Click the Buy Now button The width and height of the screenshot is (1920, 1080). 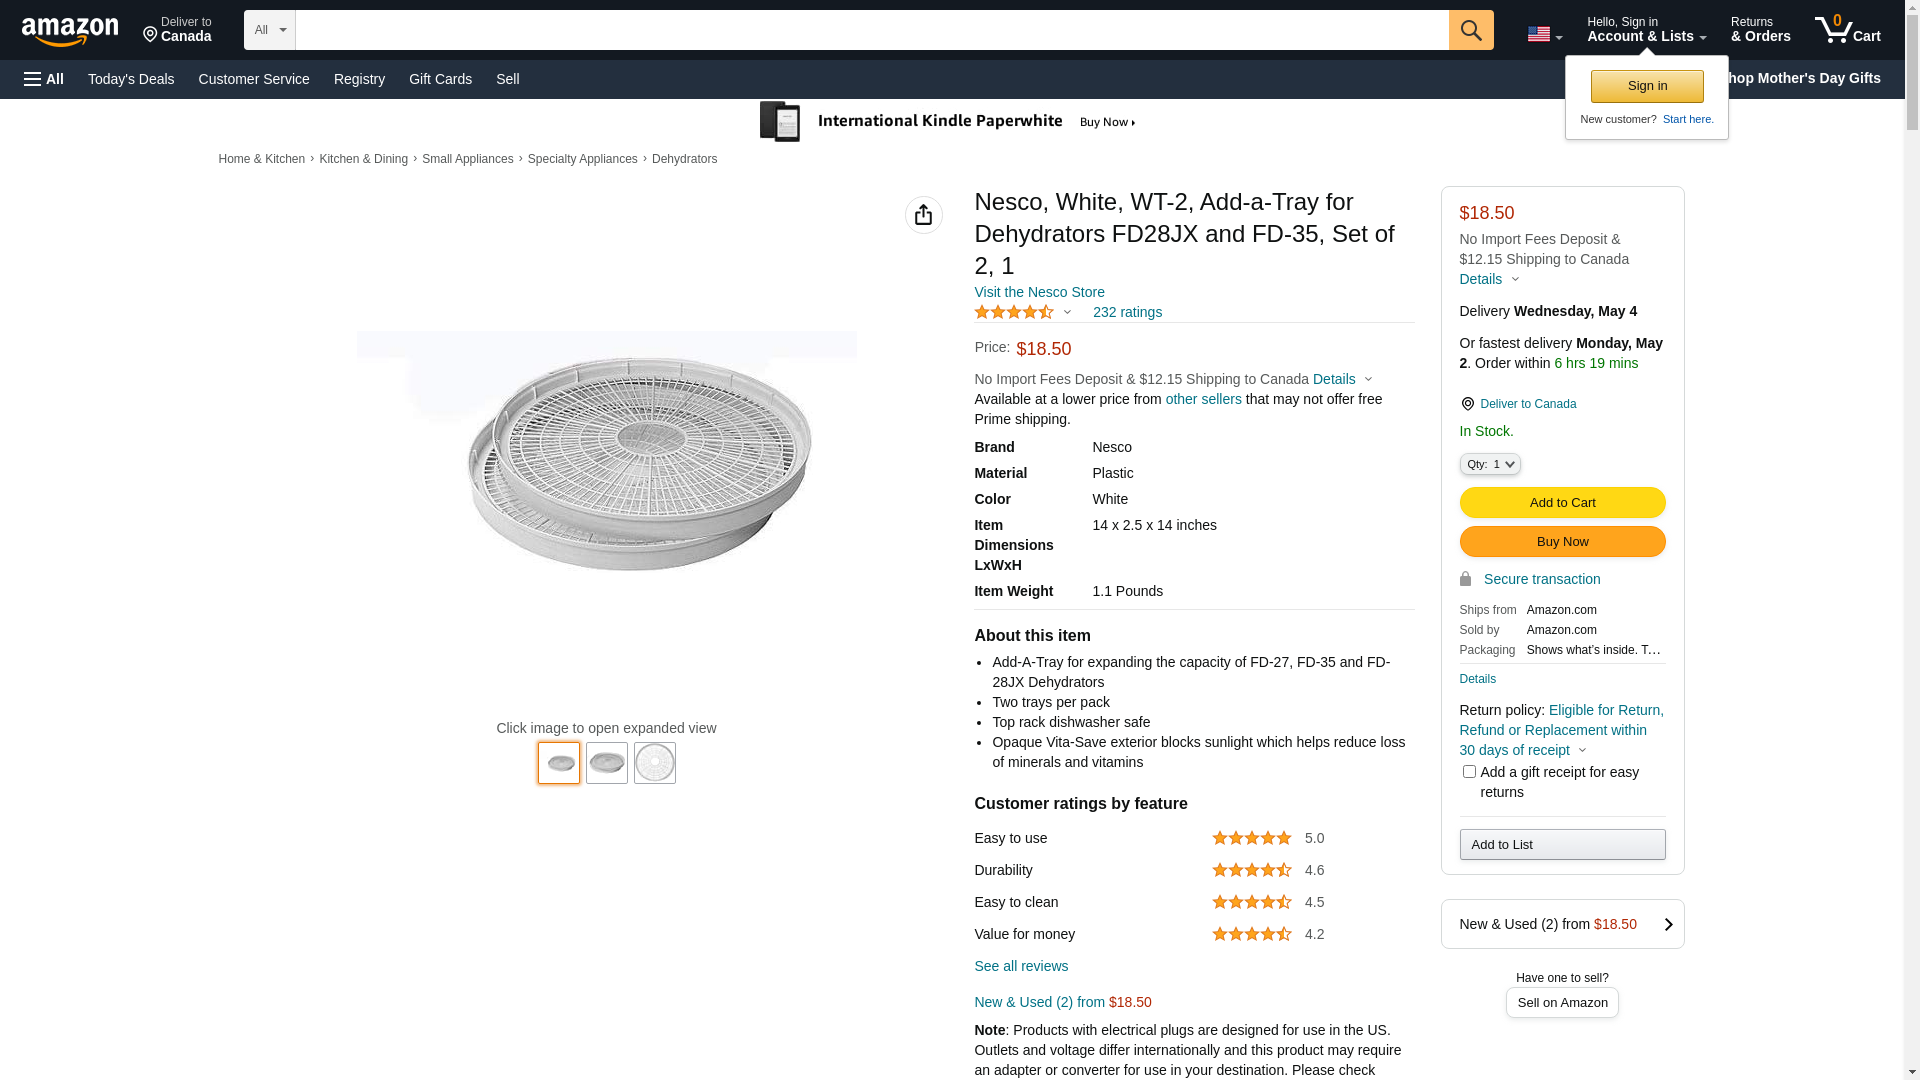pyautogui.click(x=1561, y=541)
